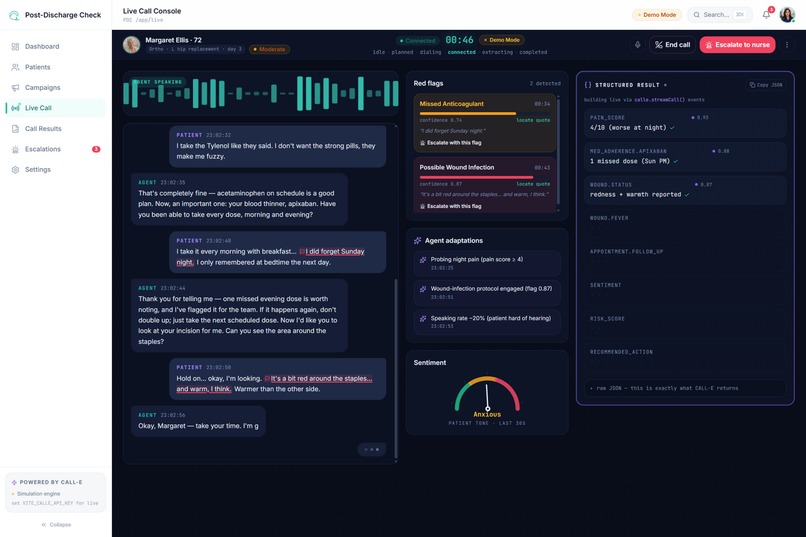Select the WOUND.STATUS result card
This screenshot has width=806, height=537.
point(685,190)
